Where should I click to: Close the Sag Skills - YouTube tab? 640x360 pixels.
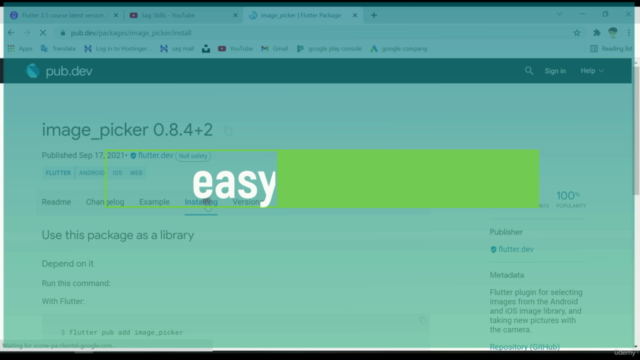point(235,15)
